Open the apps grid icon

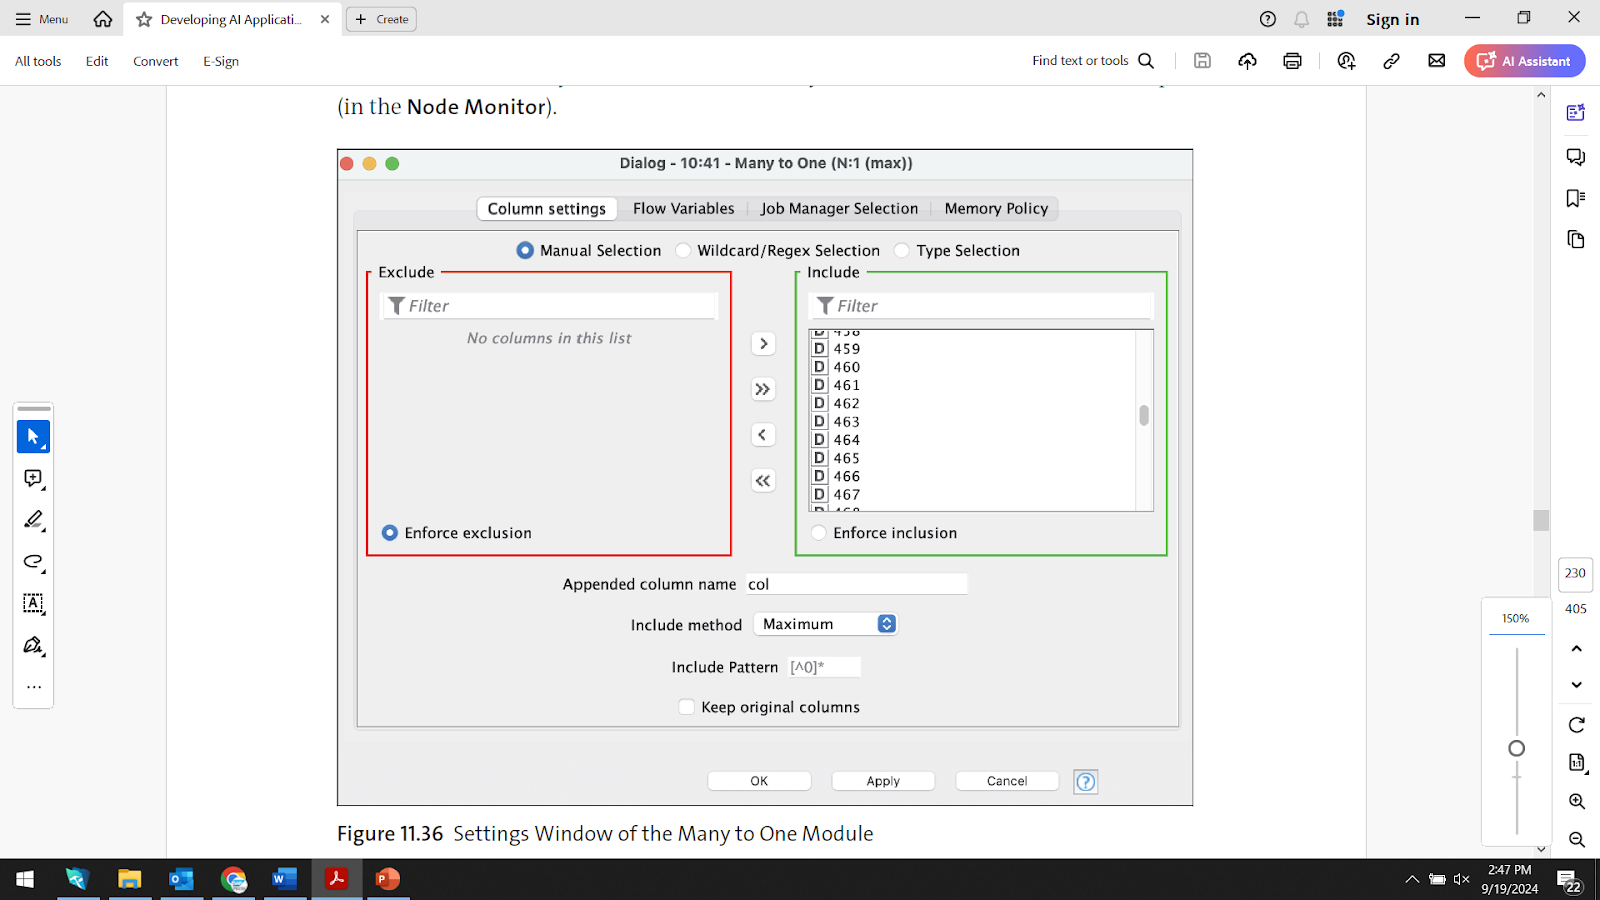pyautogui.click(x=1335, y=19)
